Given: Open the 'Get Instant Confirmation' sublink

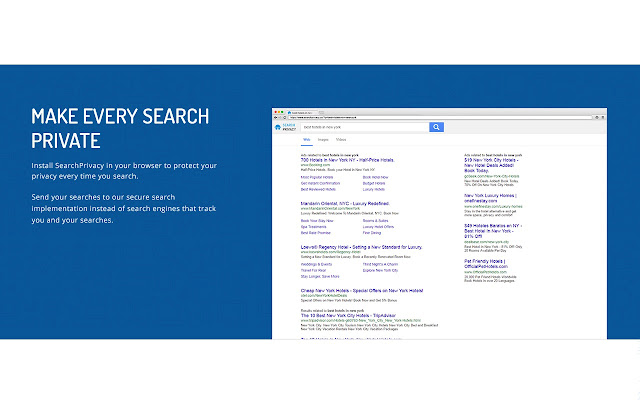Looking at the screenshot, I should pyautogui.click(x=320, y=184).
